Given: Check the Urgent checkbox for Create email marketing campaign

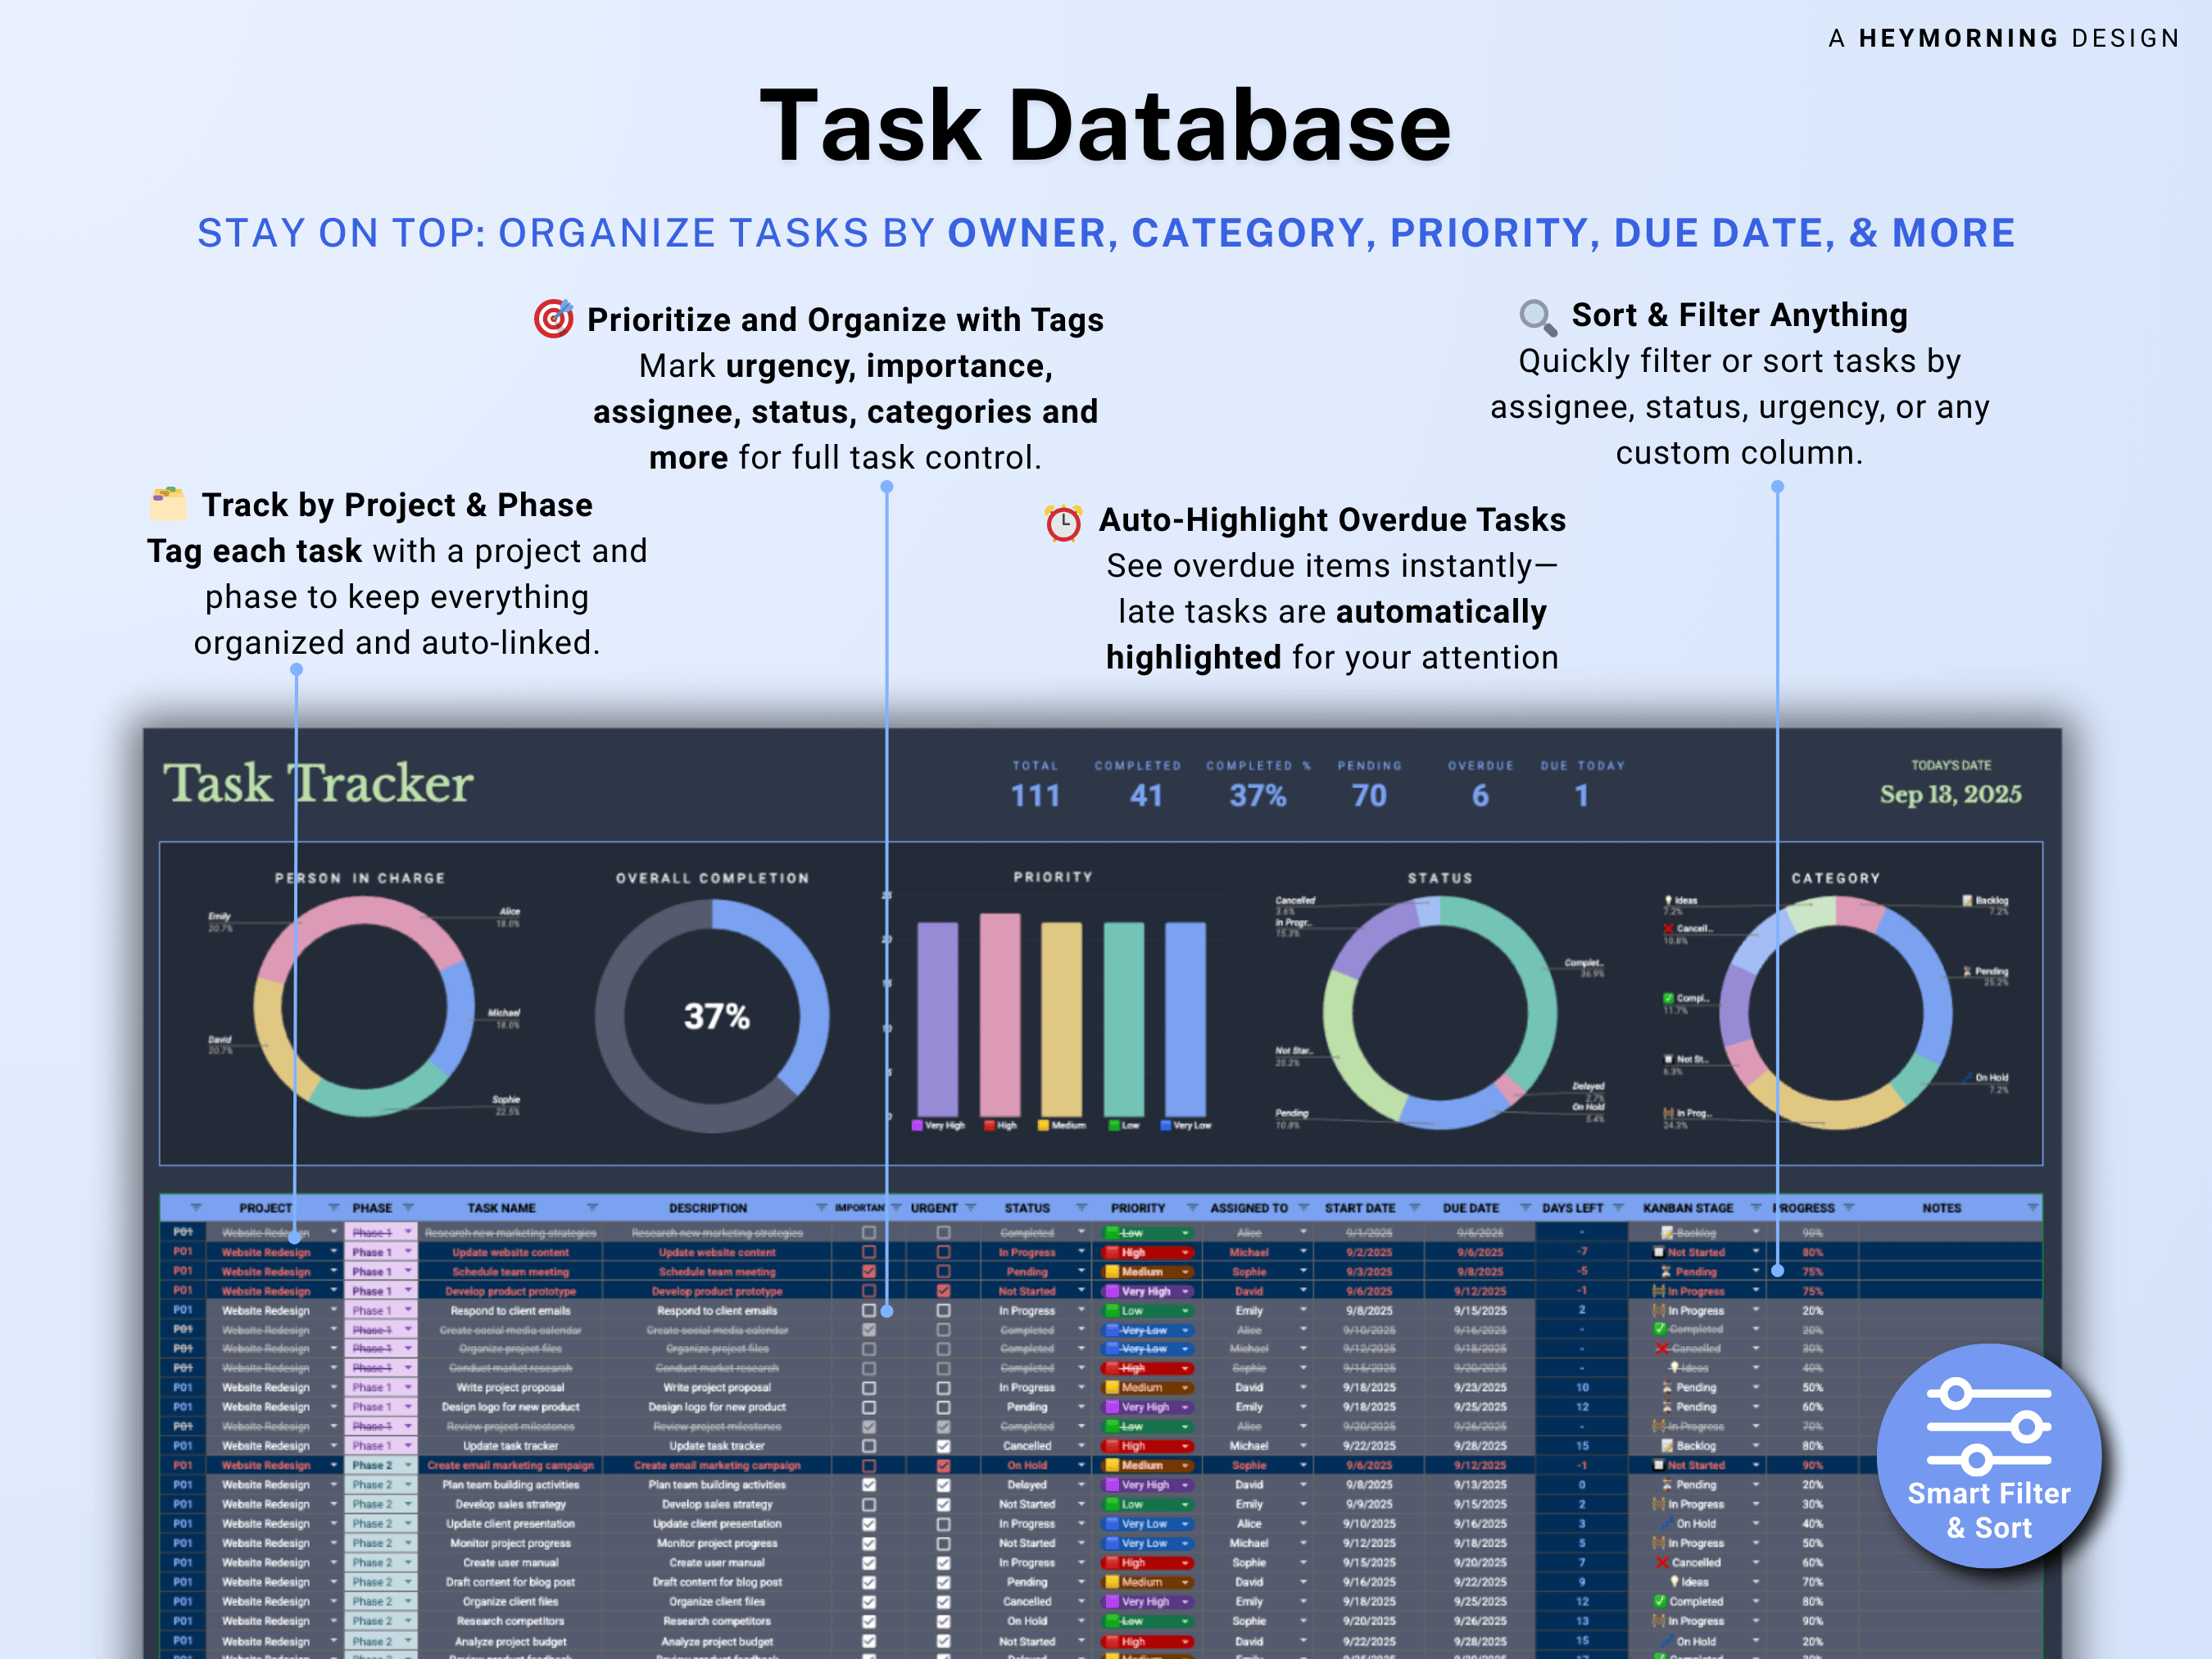Looking at the screenshot, I should click(942, 1466).
